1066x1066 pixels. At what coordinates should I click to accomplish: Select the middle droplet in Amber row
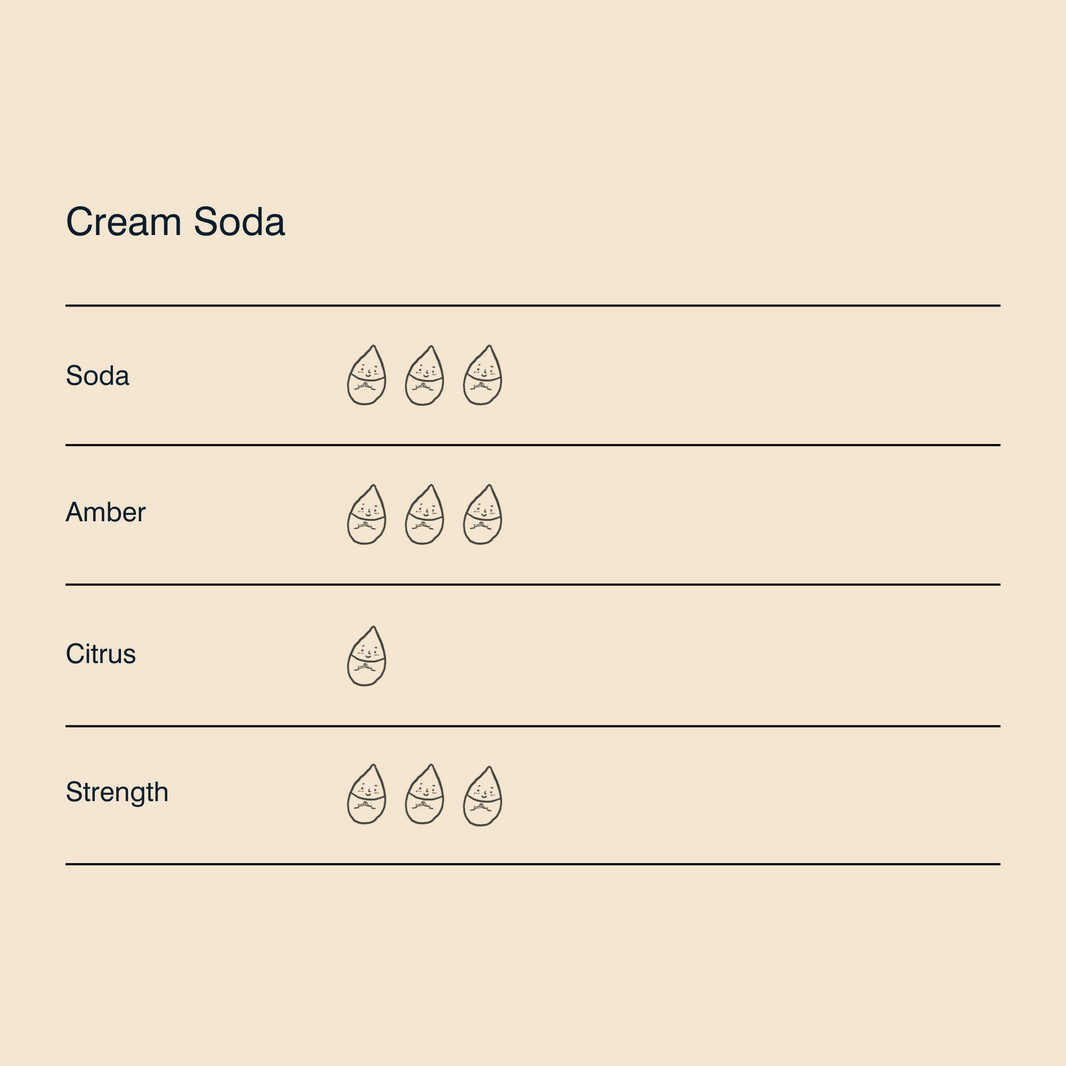[x=424, y=515]
